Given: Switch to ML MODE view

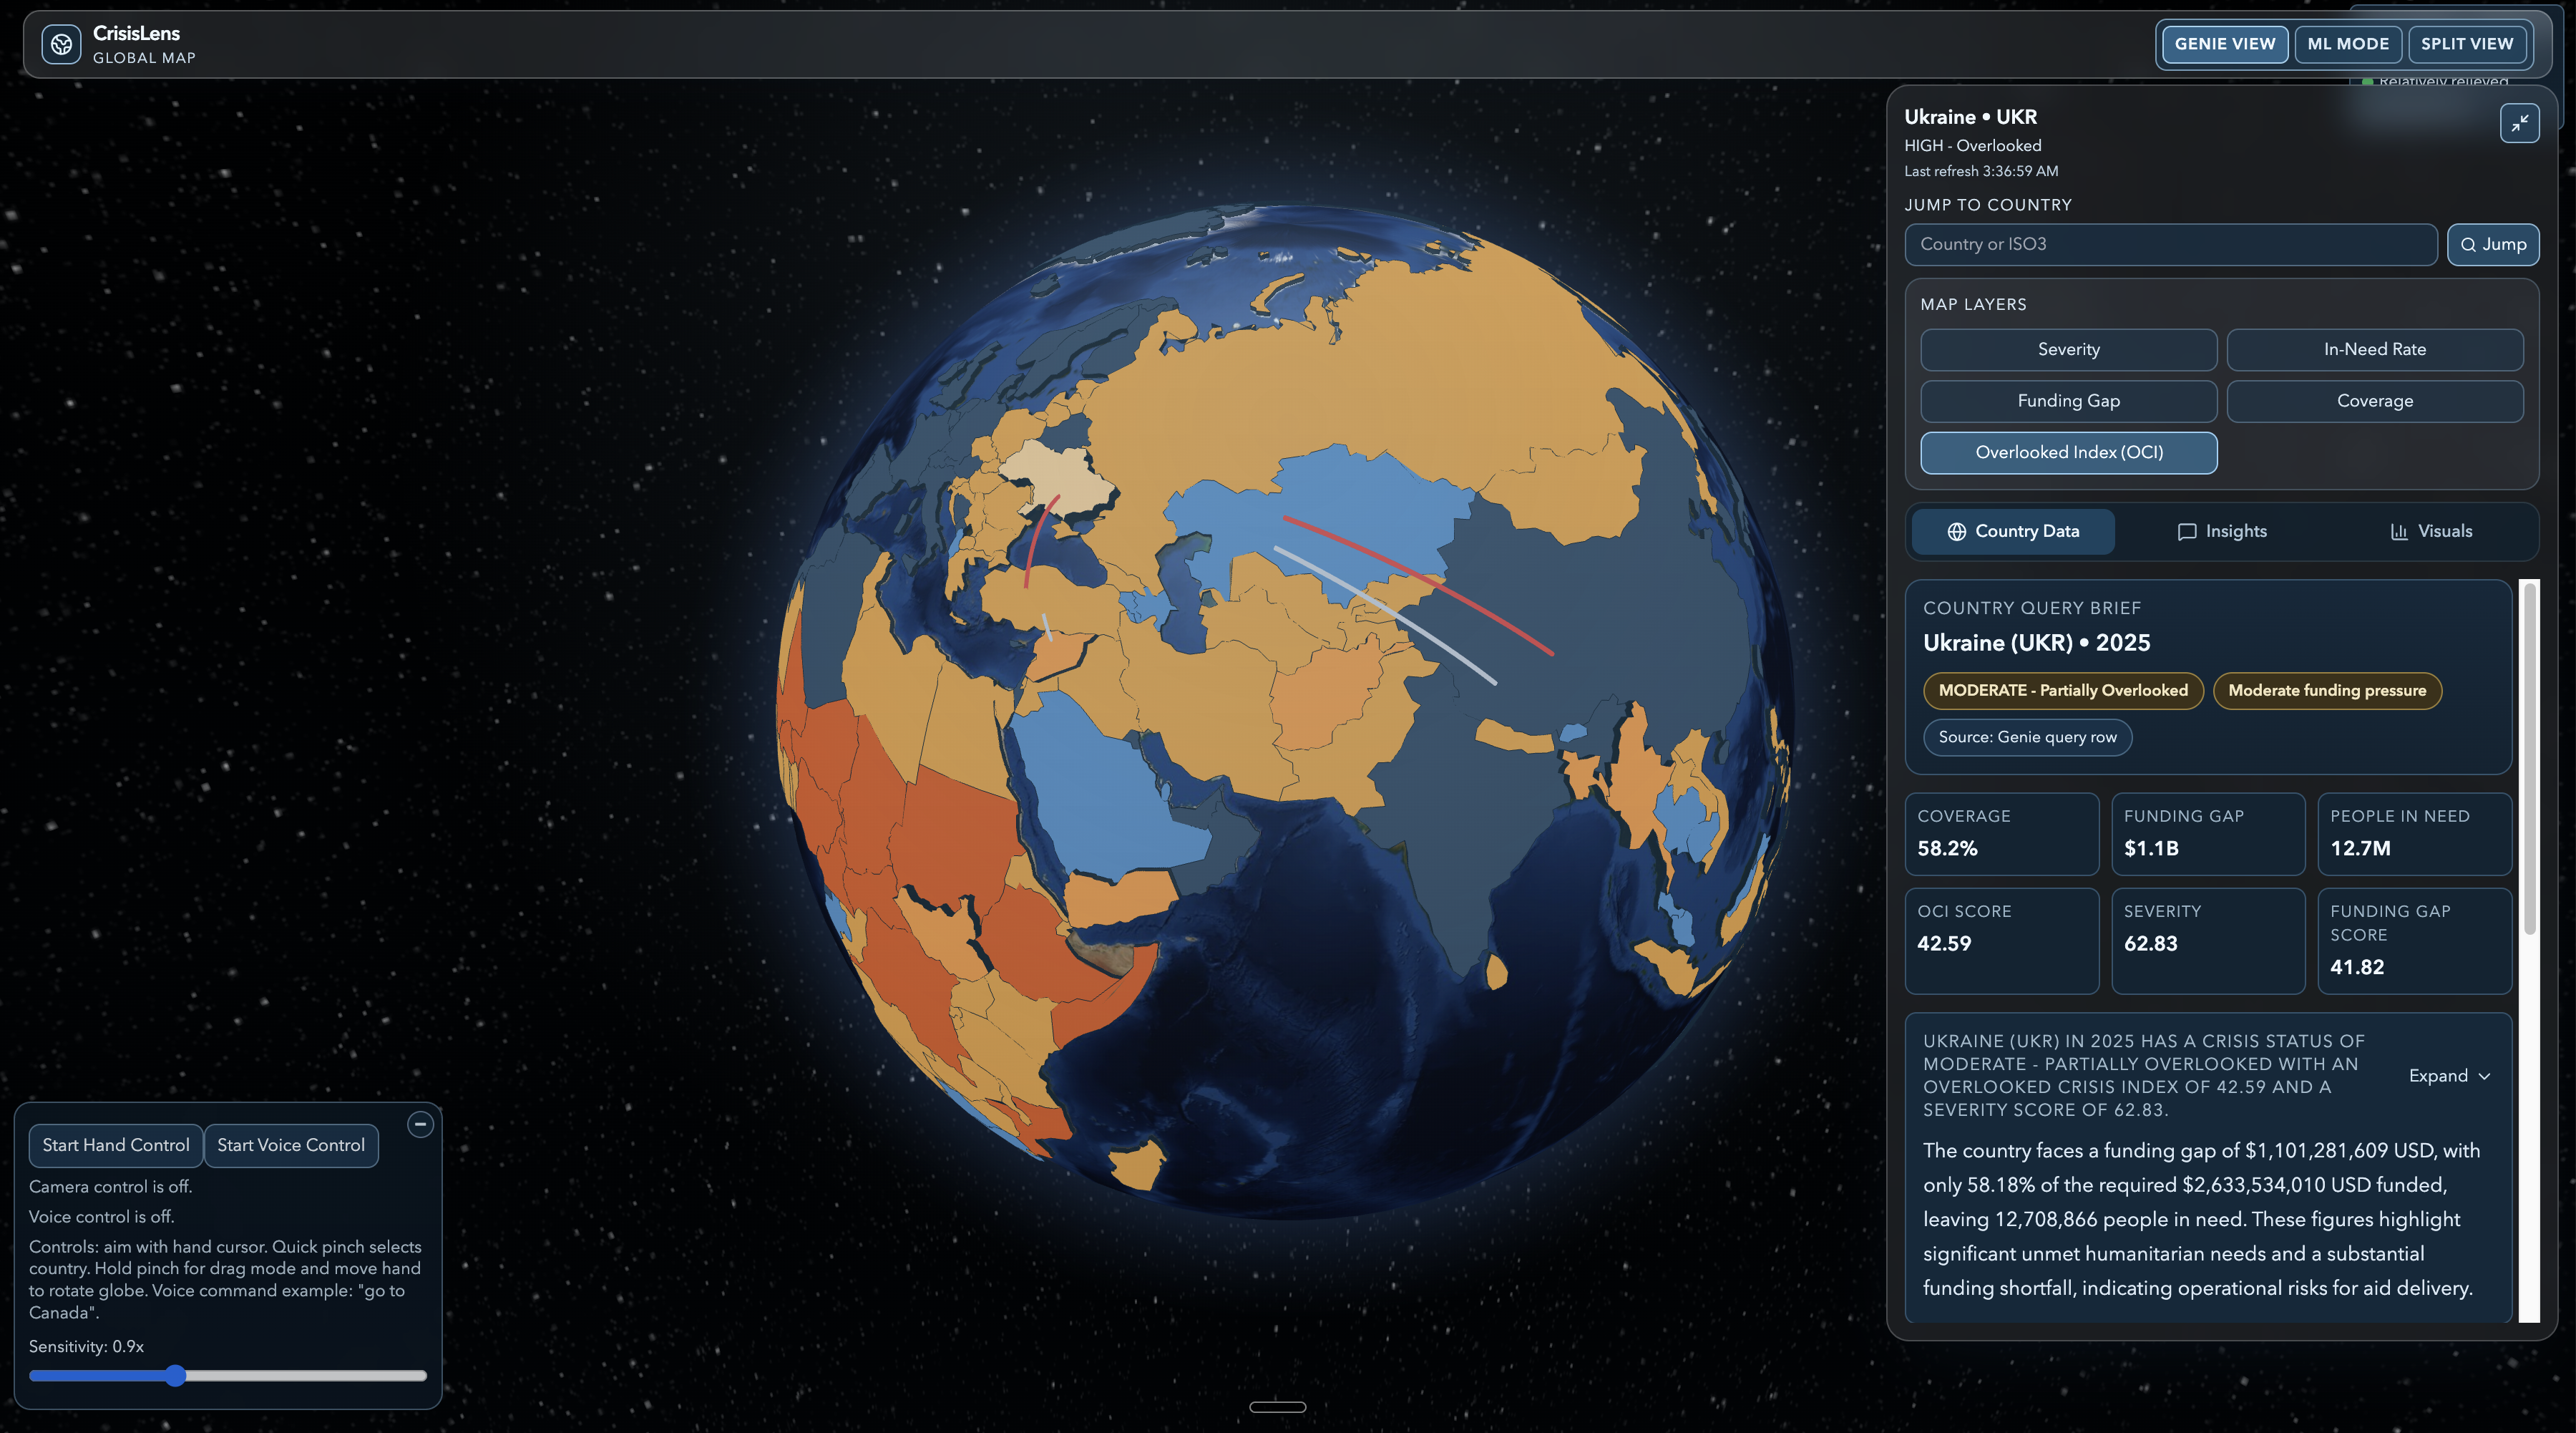Looking at the screenshot, I should 2347,44.
